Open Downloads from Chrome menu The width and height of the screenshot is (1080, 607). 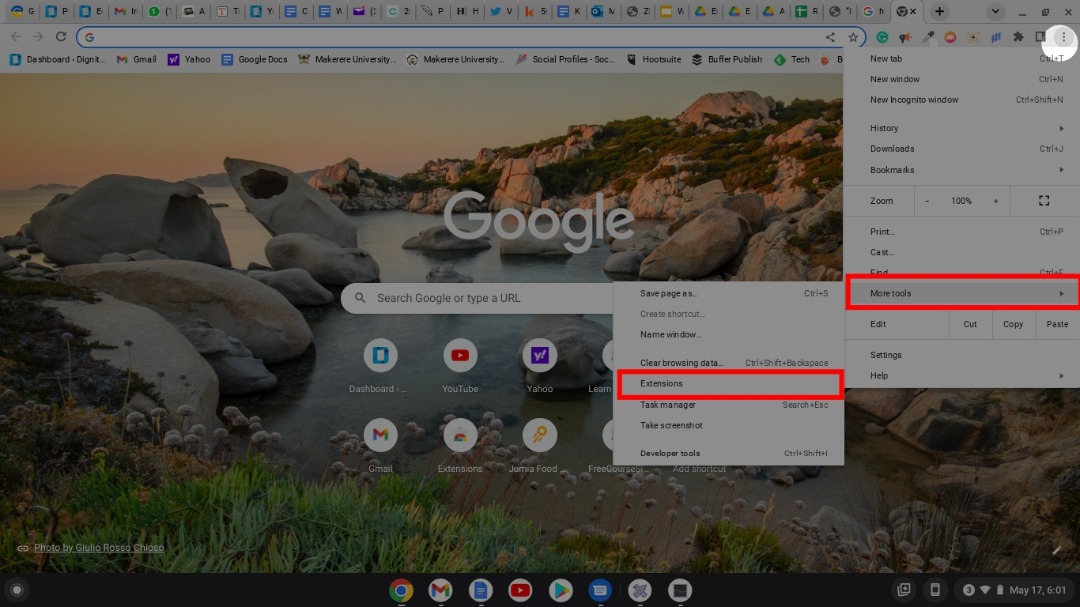click(962, 149)
